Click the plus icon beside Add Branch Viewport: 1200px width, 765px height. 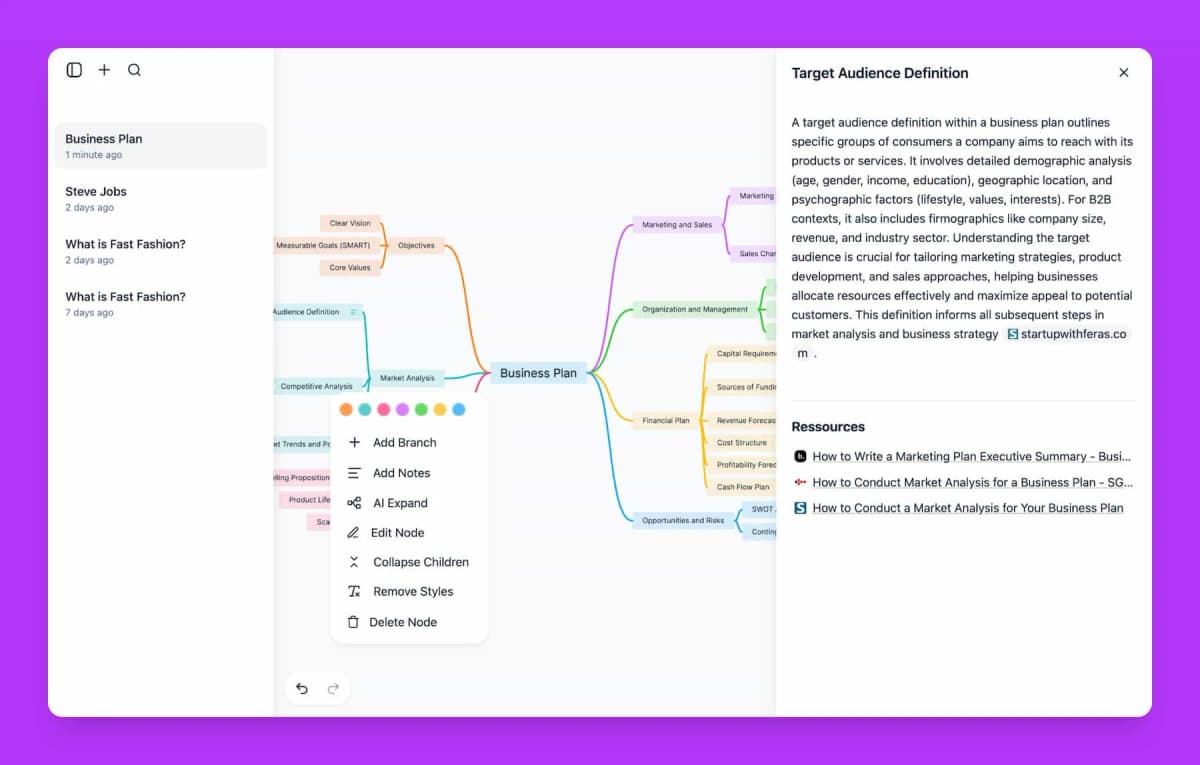354,442
